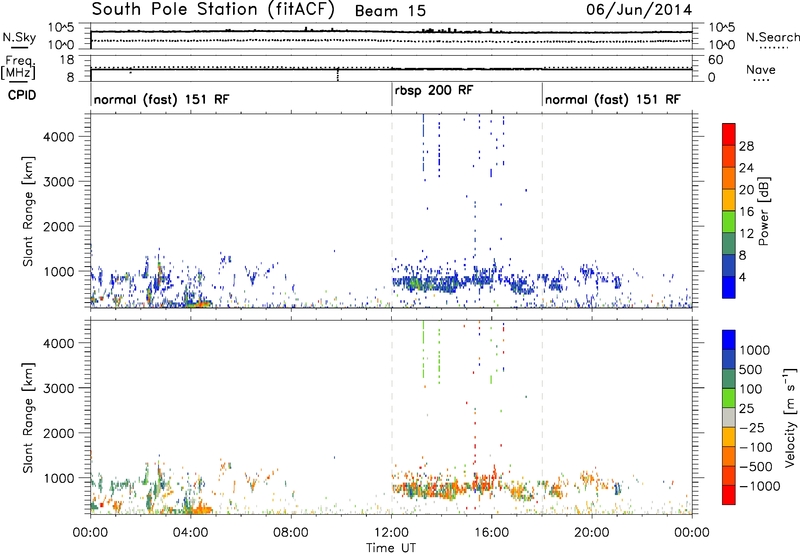Screen dimensions: 800x554
Task: Click the 'Velocity [m s-1]' colorbar title
Action: click(x=790, y=417)
